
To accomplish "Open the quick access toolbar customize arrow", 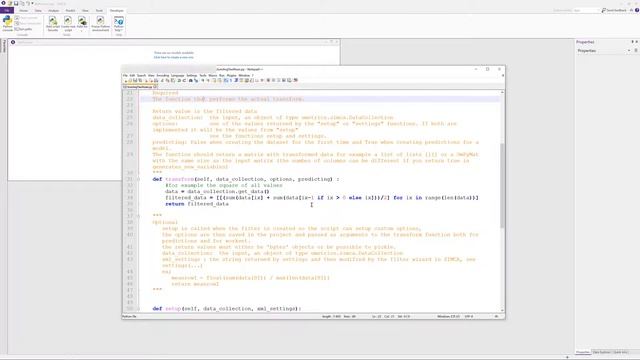I will (x=32, y=3).
